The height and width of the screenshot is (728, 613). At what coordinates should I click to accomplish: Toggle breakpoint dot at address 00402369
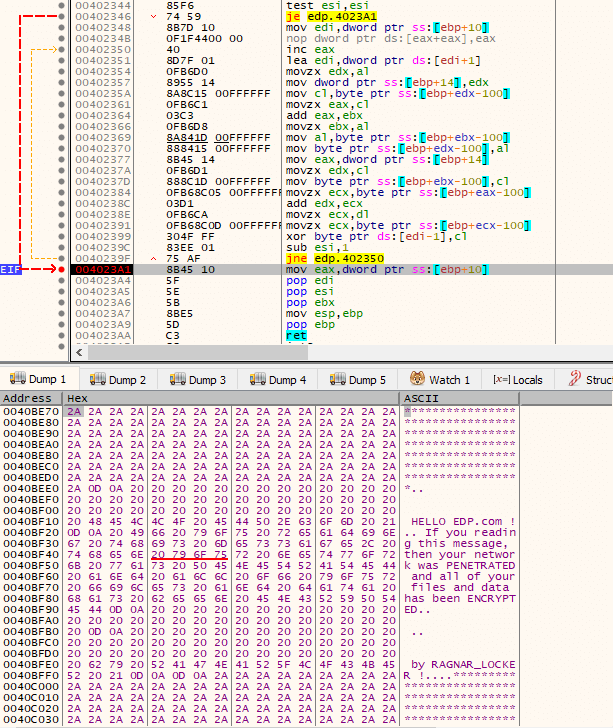tap(61, 137)
